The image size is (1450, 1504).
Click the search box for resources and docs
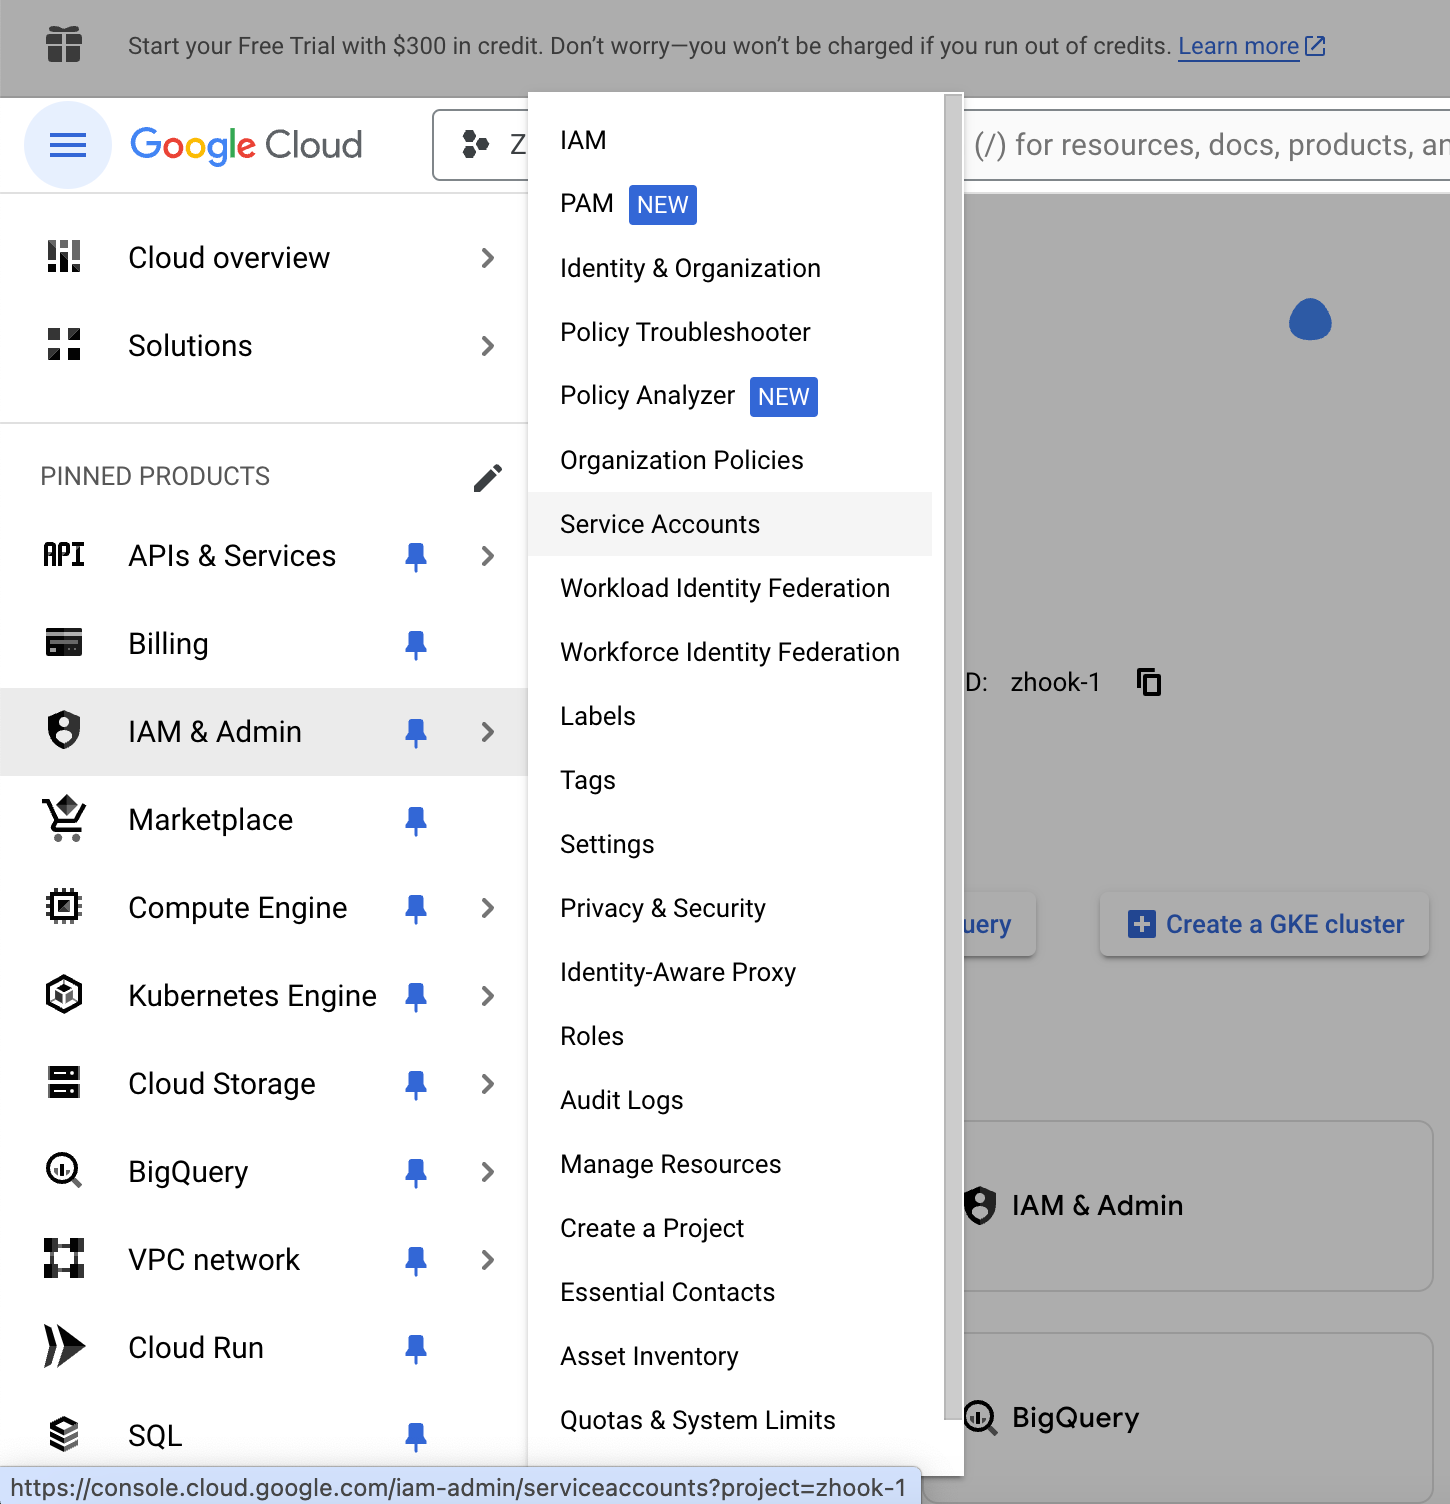coord(1200,146)
